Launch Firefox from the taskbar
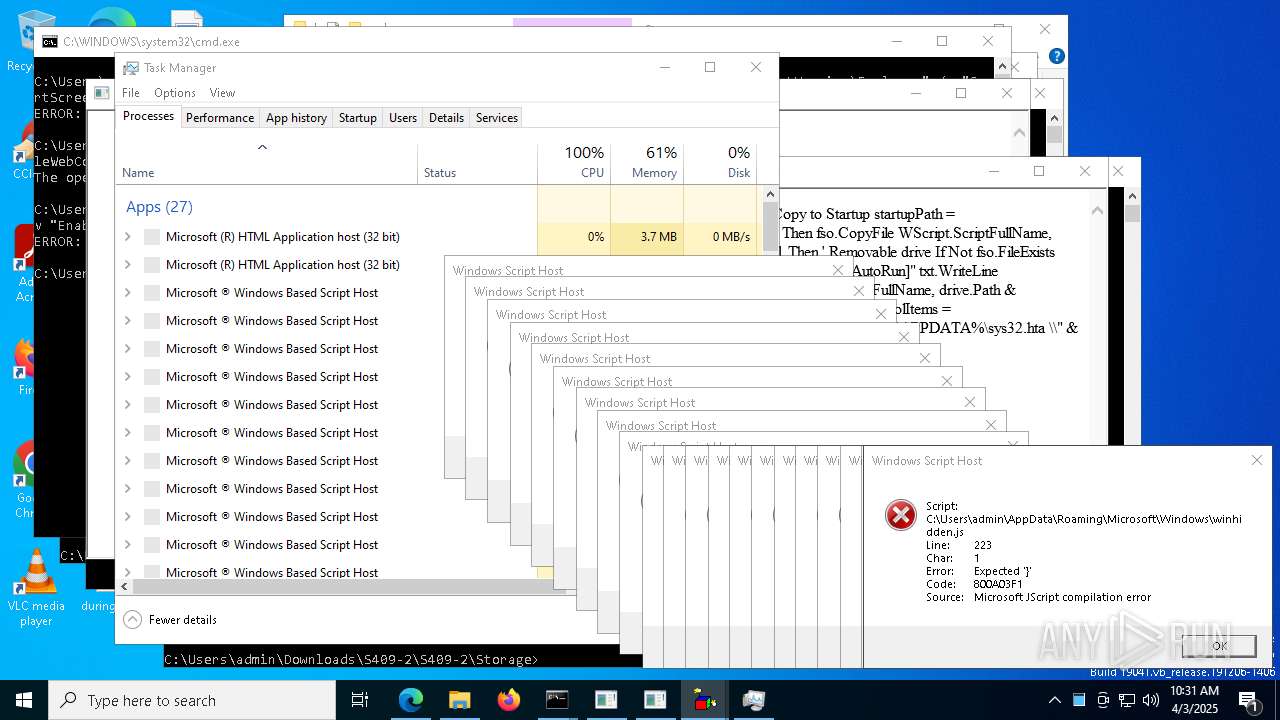This screenshot has height=720, width=1280. (508, 700)
